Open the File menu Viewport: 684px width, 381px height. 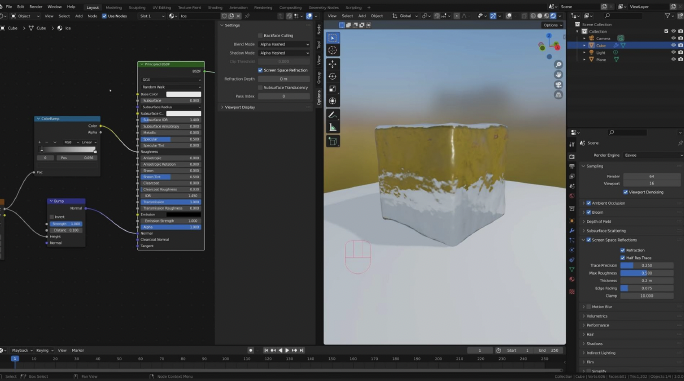tap(9, 7)
